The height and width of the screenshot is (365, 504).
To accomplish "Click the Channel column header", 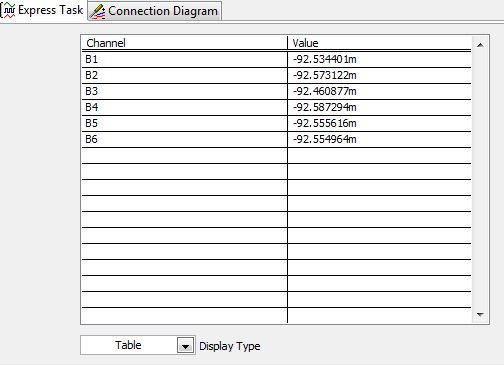I will 184,43.
